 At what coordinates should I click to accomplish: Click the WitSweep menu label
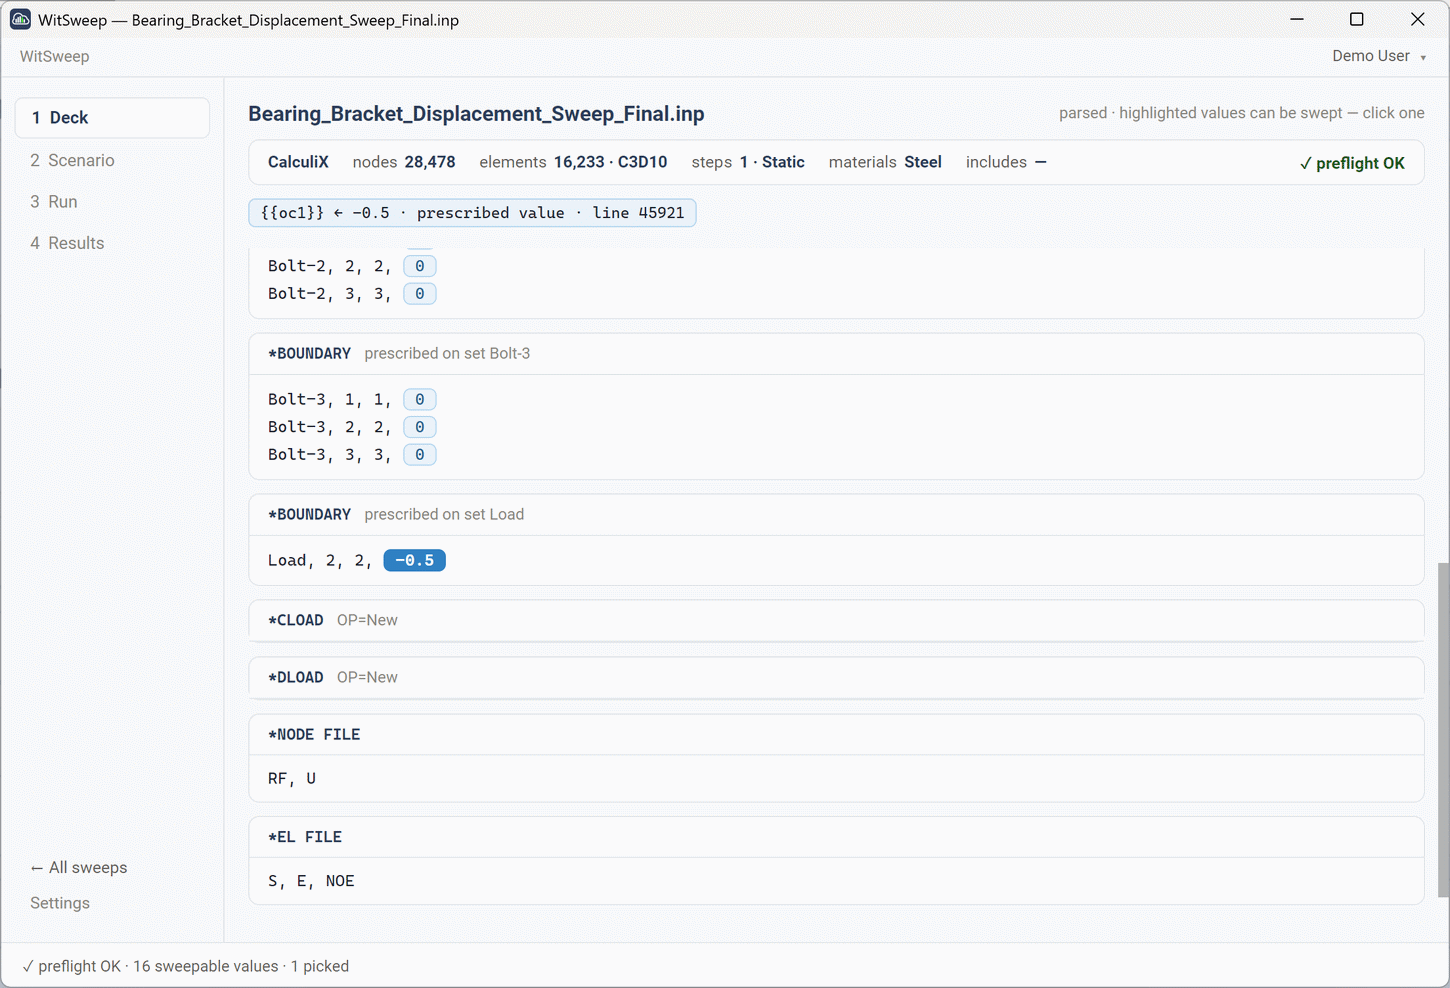coord(55,57)
